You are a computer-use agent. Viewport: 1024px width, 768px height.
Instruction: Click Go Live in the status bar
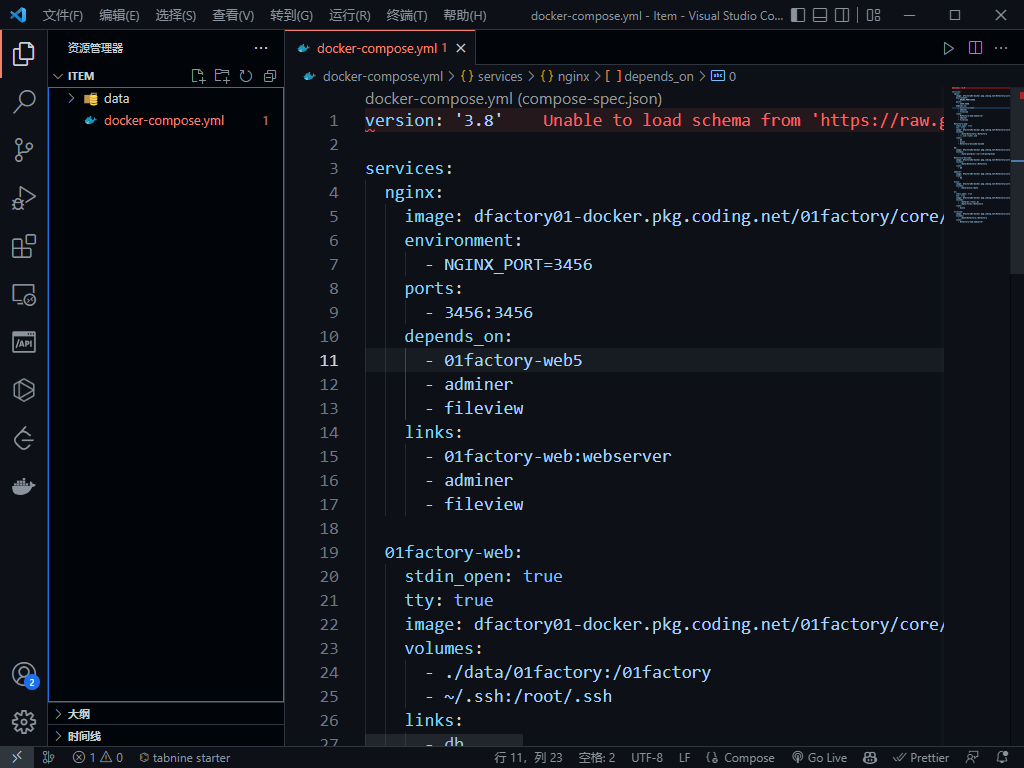point(819,757)
